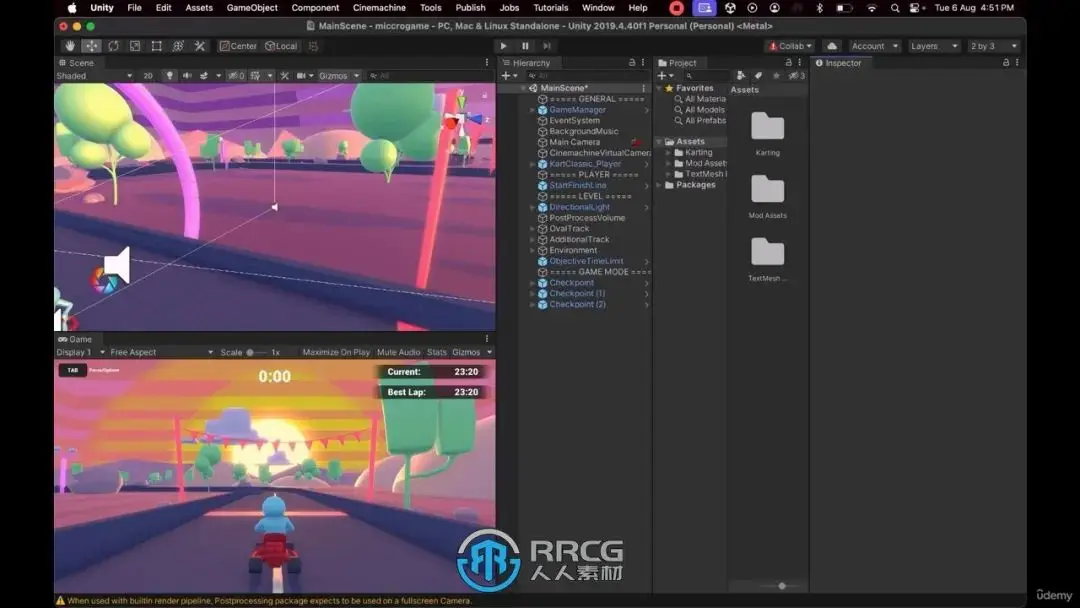Select the Move tool
Viewport: 1080px width, 608px height.
coord(91,46)
